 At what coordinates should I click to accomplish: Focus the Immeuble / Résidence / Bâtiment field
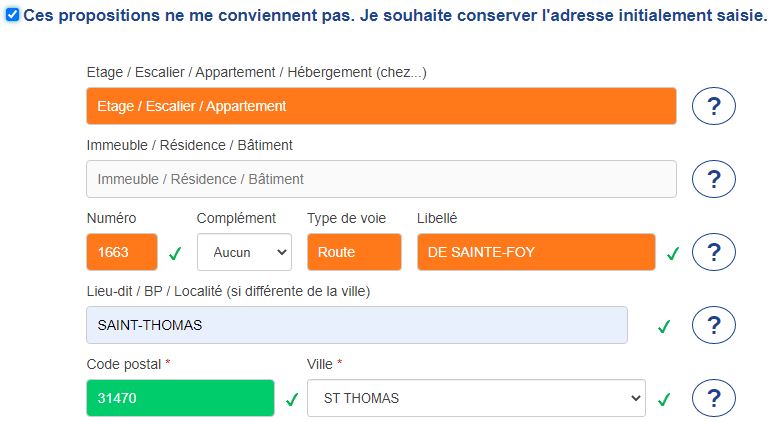click(381, 179)
